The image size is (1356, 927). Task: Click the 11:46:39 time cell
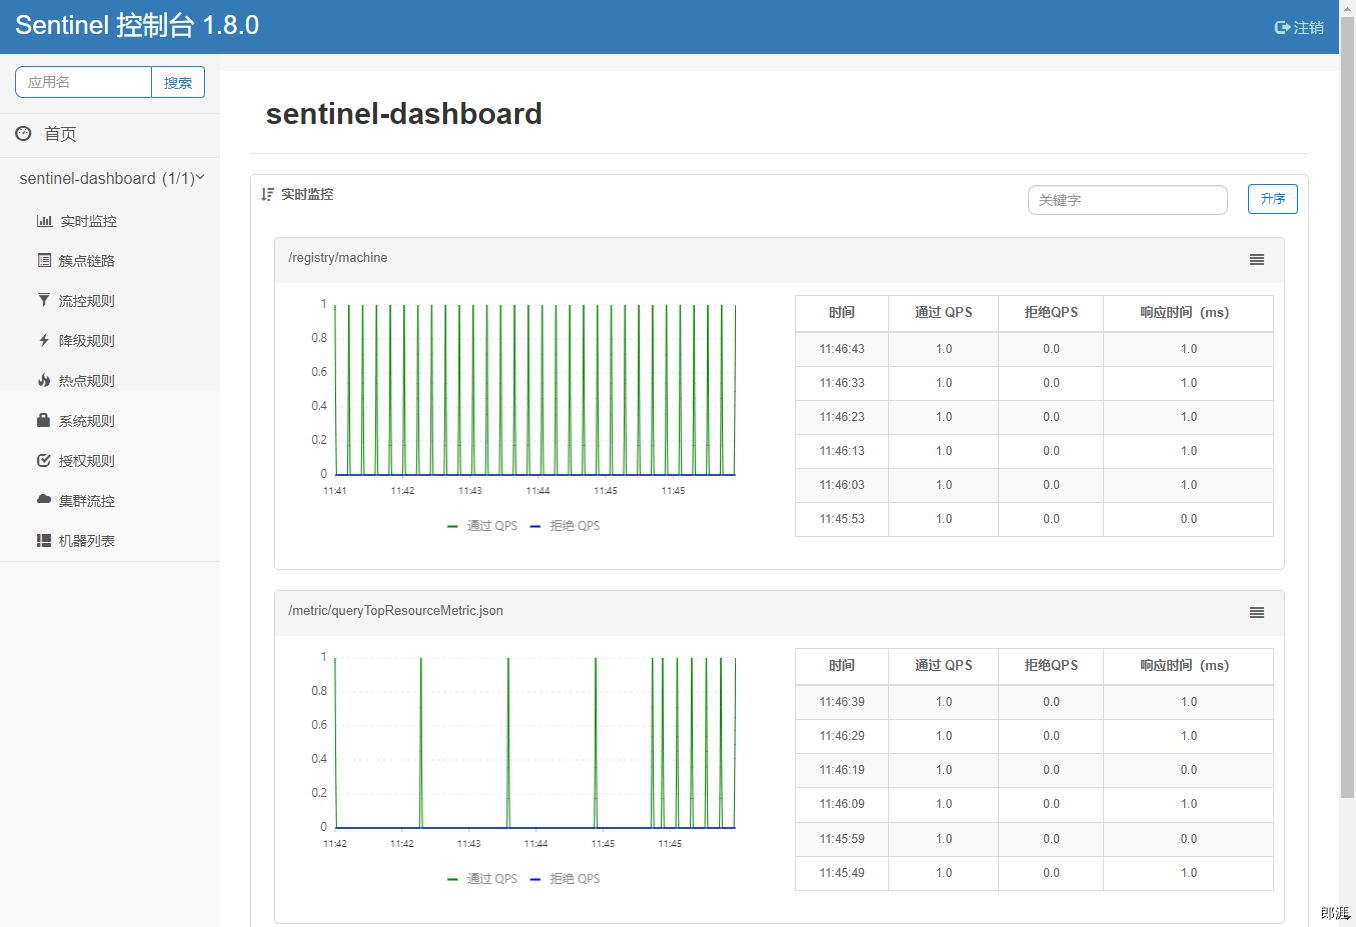pyautogui.click(x=842, y=702)
